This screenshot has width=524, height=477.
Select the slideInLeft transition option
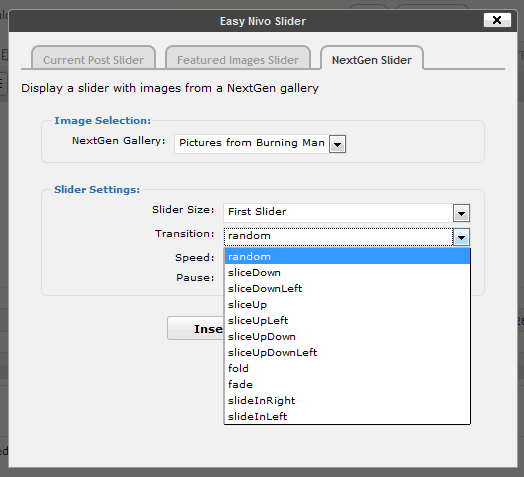point(347,416)
